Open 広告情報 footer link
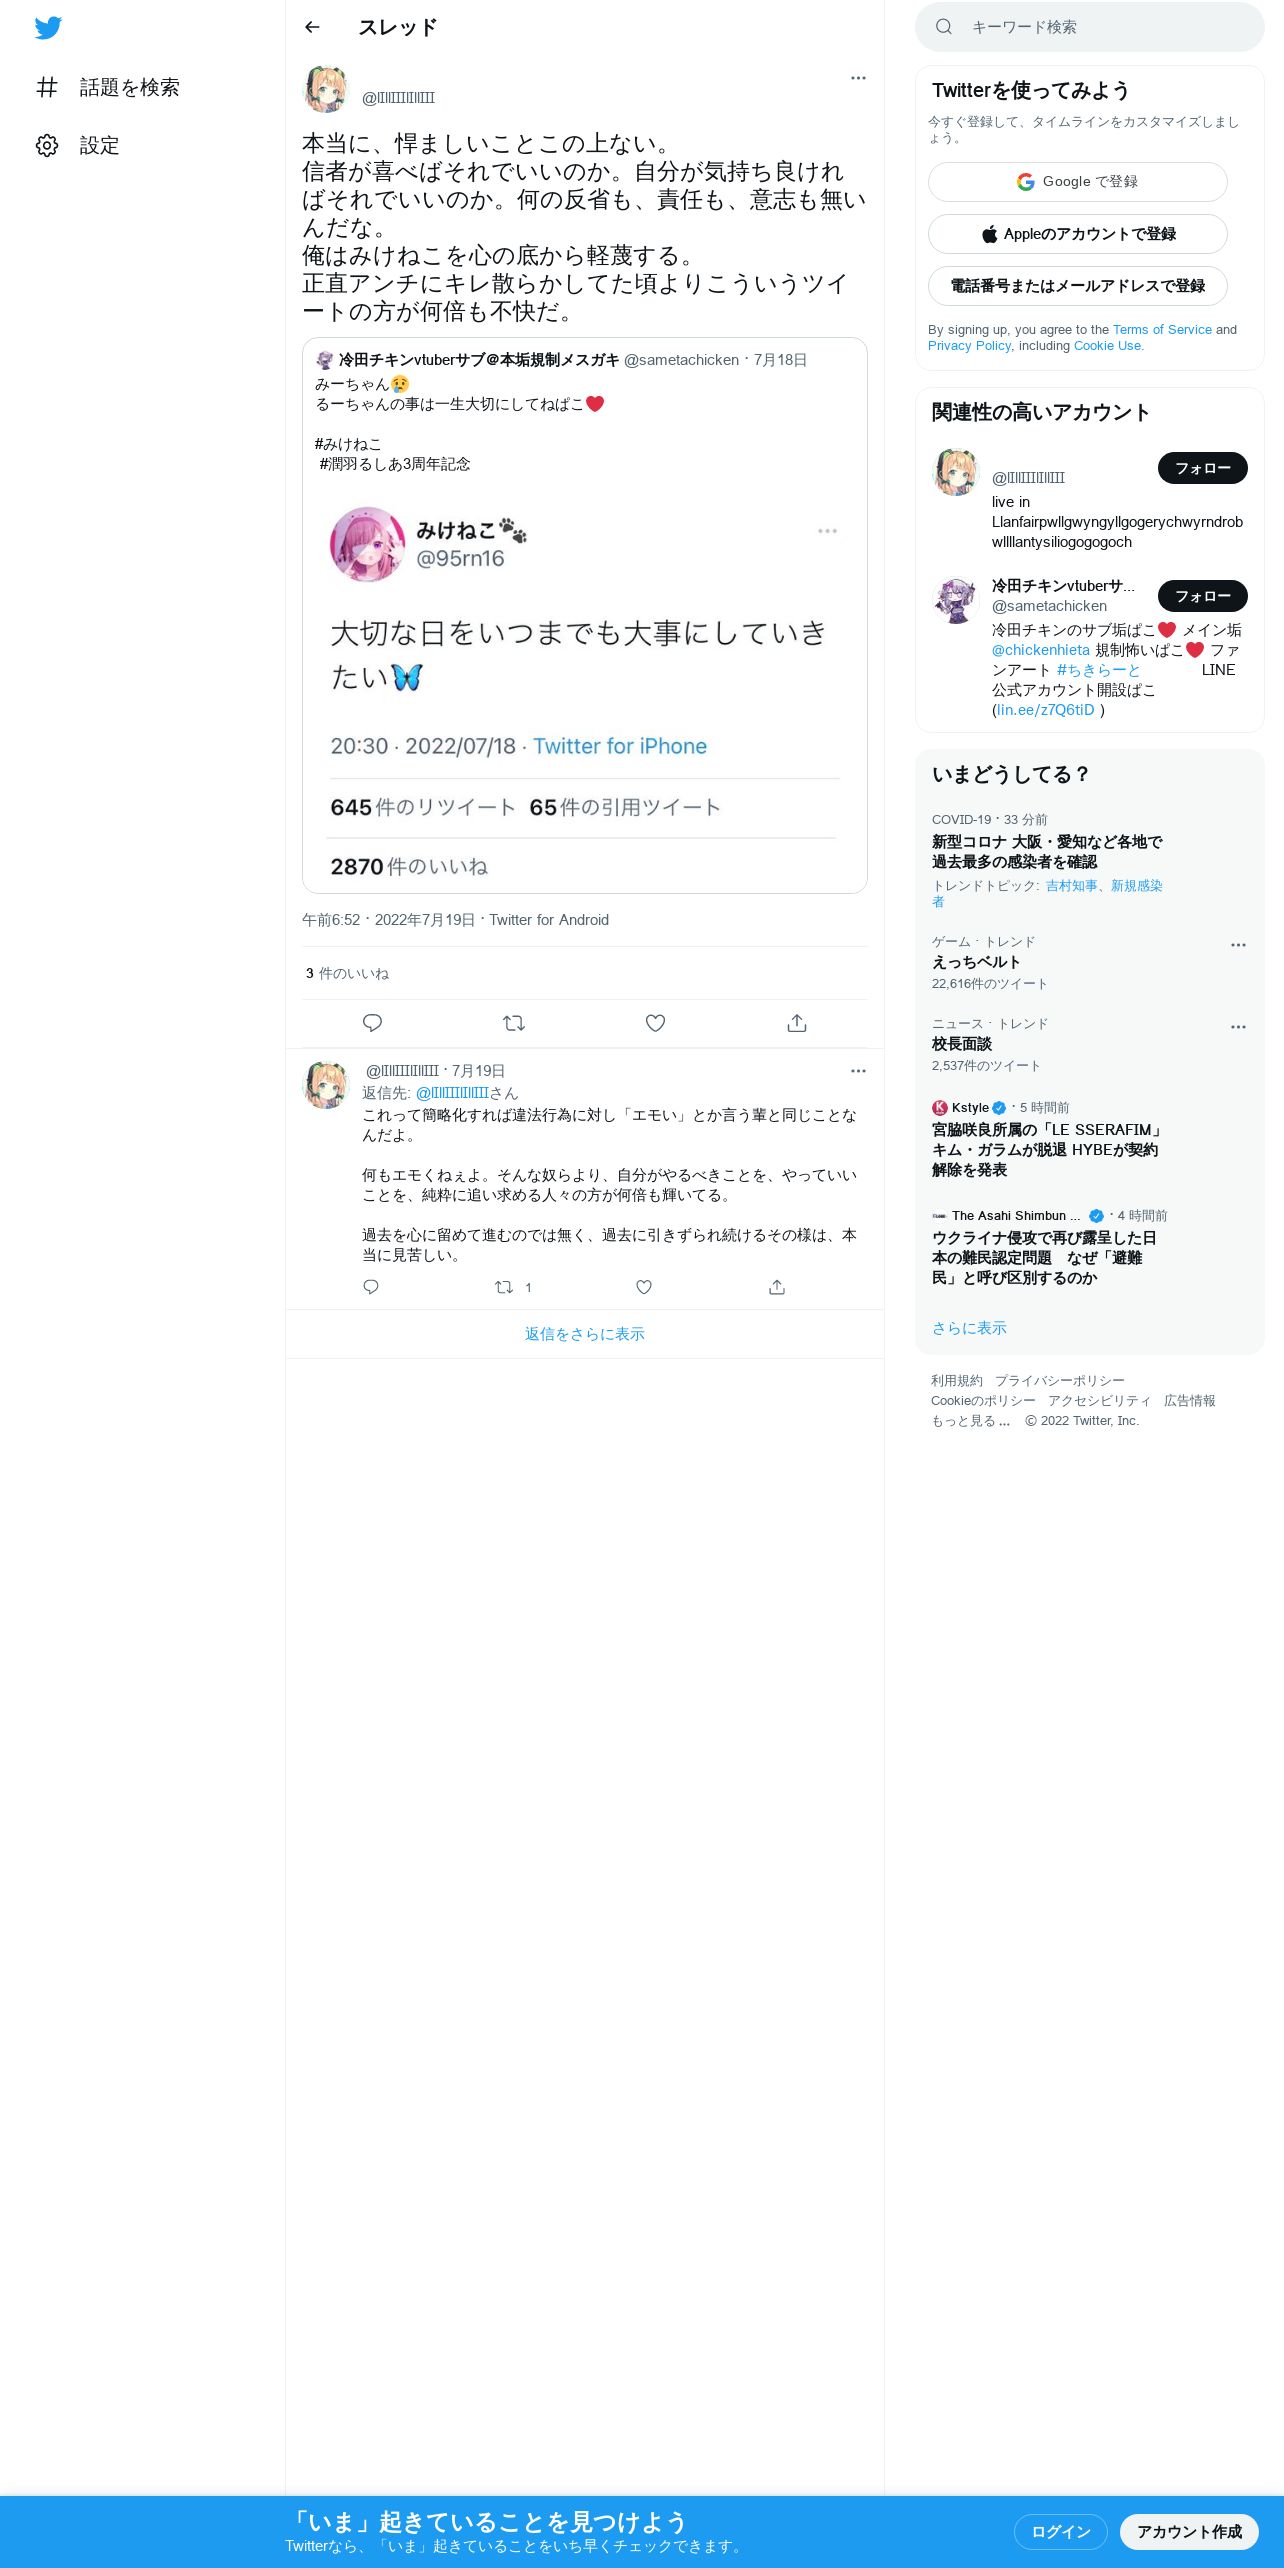 pos(1190,1401)
